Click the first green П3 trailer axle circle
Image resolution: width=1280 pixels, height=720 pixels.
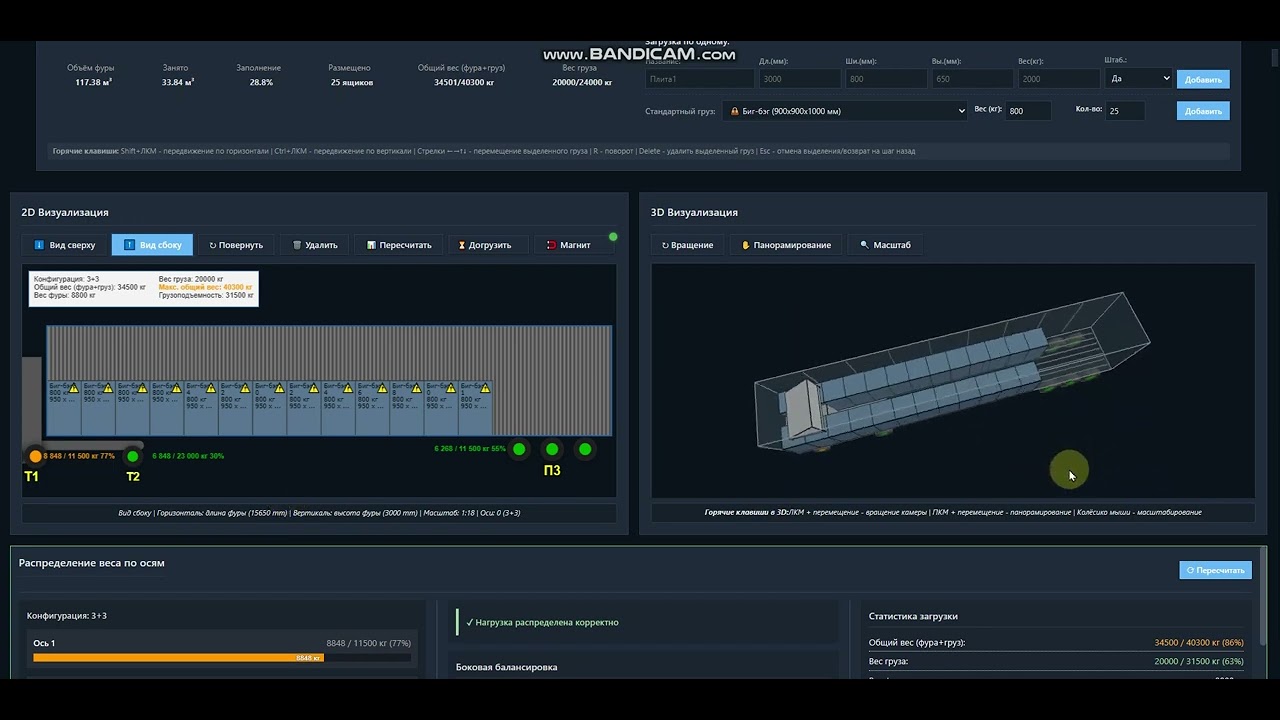(x=518, y=449)
